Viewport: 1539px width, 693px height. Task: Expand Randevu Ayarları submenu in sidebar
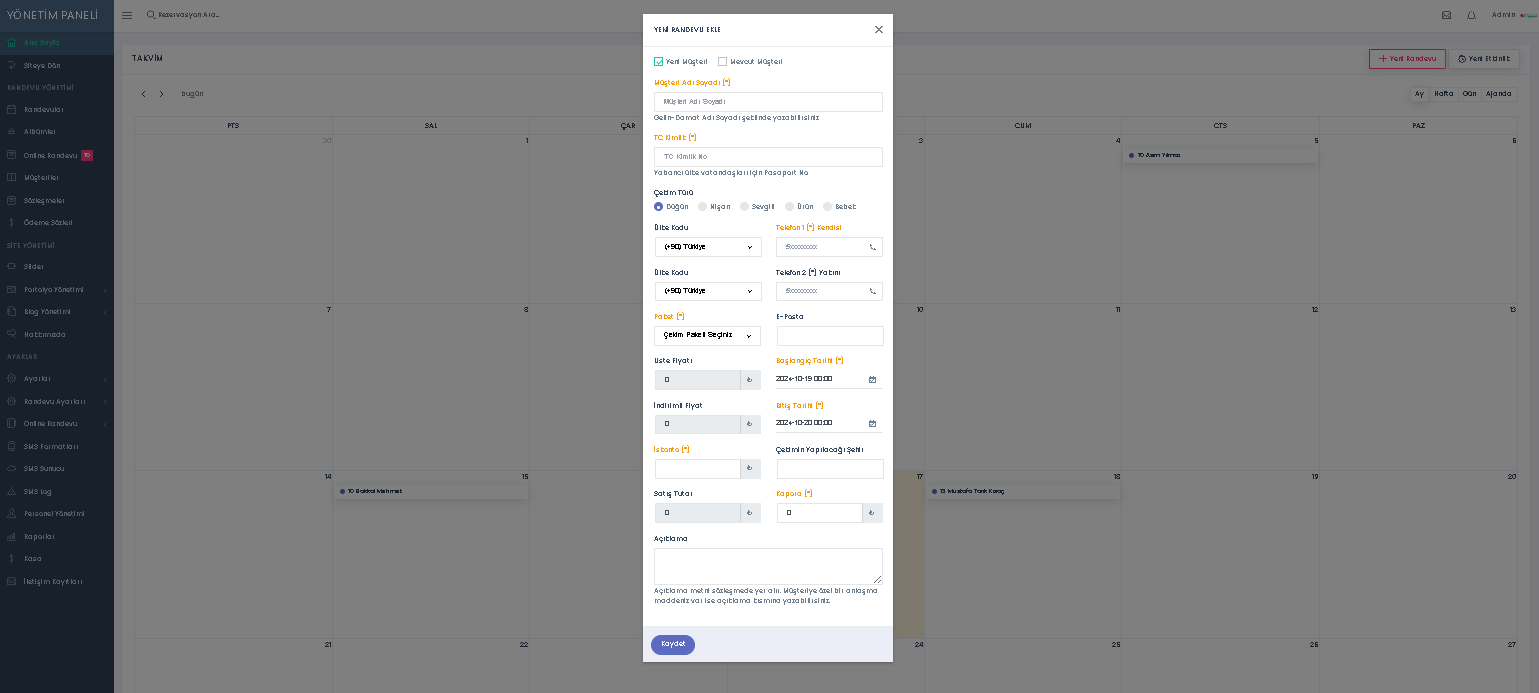click(x=57, y=402)
